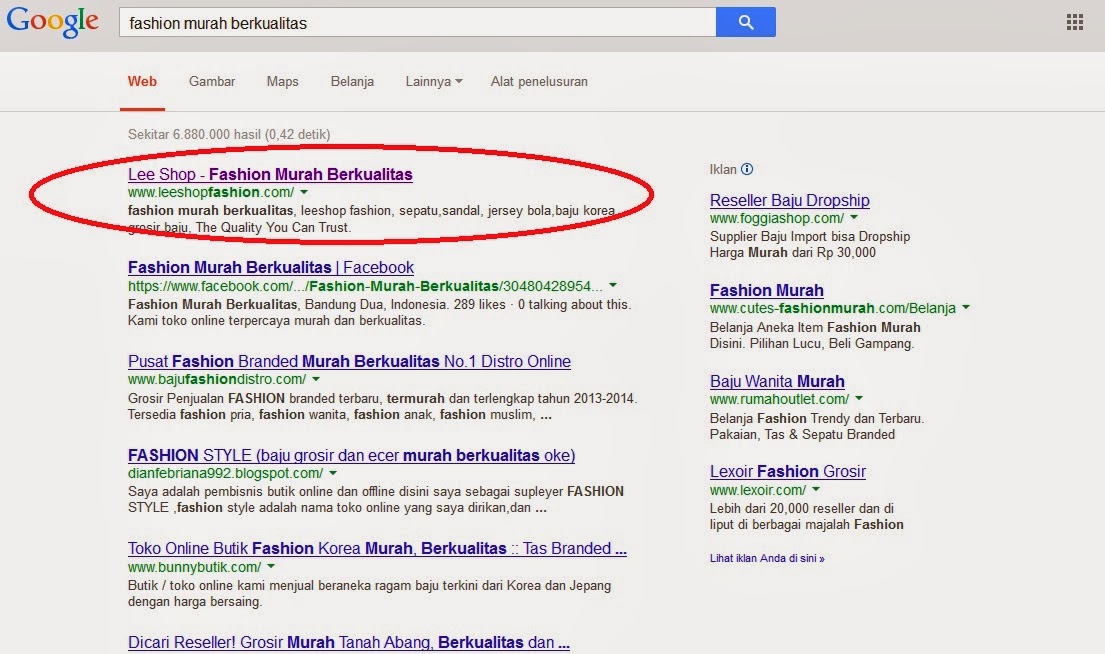Expand arrow next to cutes-fashionmurah.com/Belanja
The height and width of the screenshot is (654, 1105).
(965, 308)
